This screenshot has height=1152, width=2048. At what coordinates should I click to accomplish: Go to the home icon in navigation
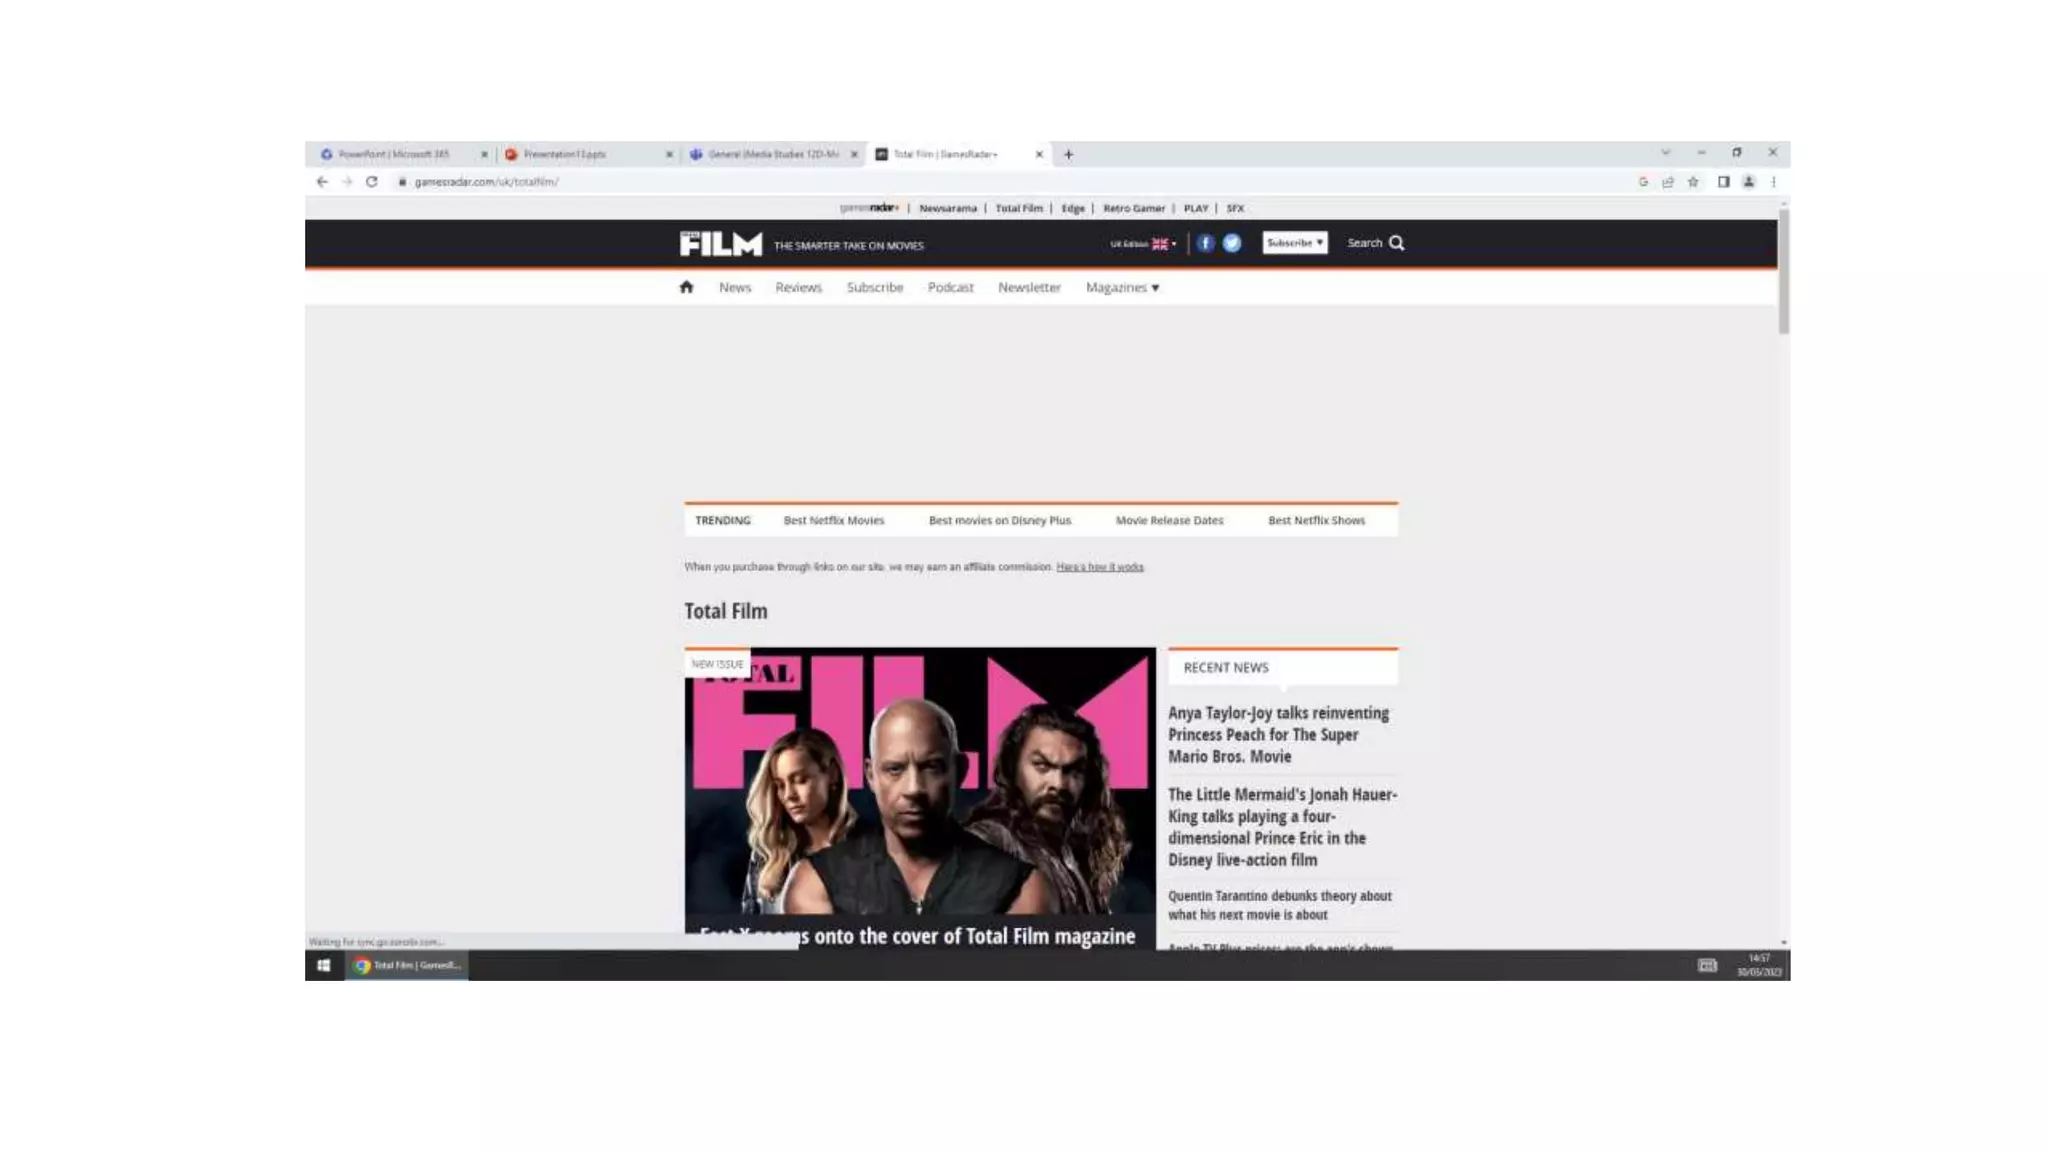[686, 287]
